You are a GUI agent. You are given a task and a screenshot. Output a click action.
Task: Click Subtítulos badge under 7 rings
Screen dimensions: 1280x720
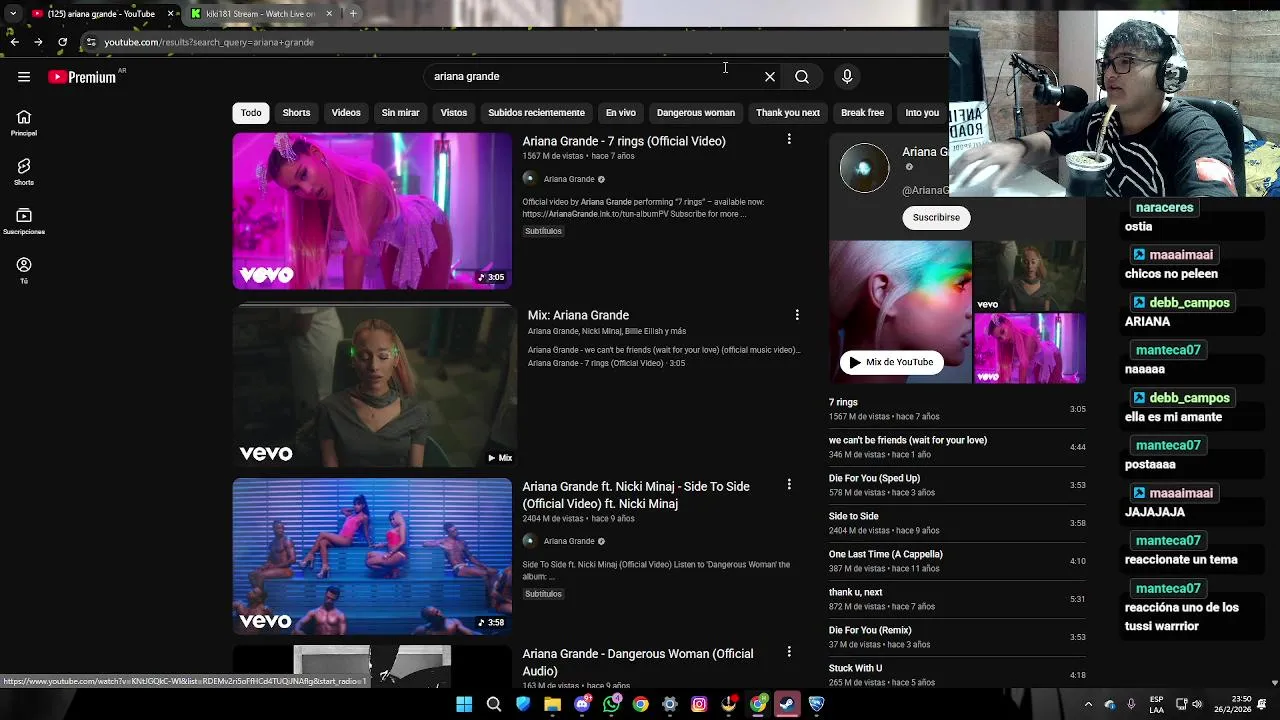543,231
